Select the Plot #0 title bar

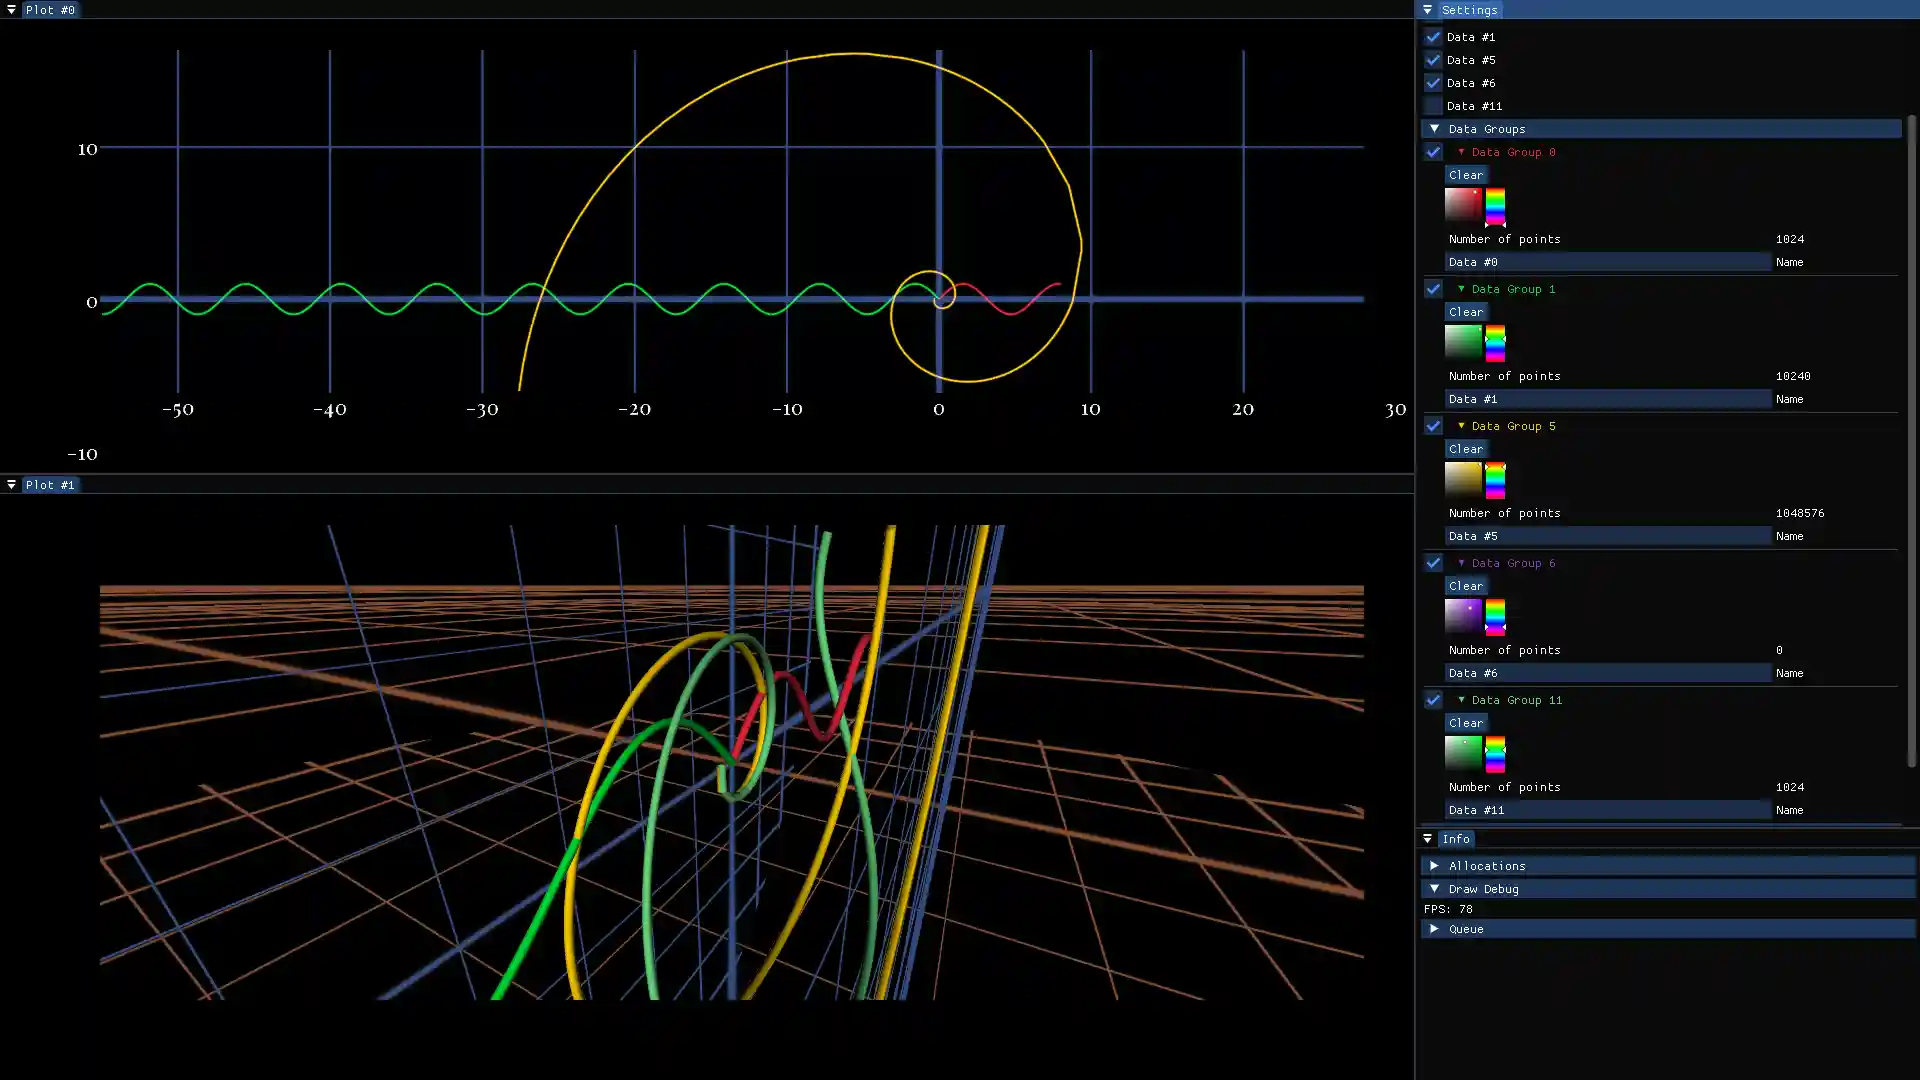point(48,9)
